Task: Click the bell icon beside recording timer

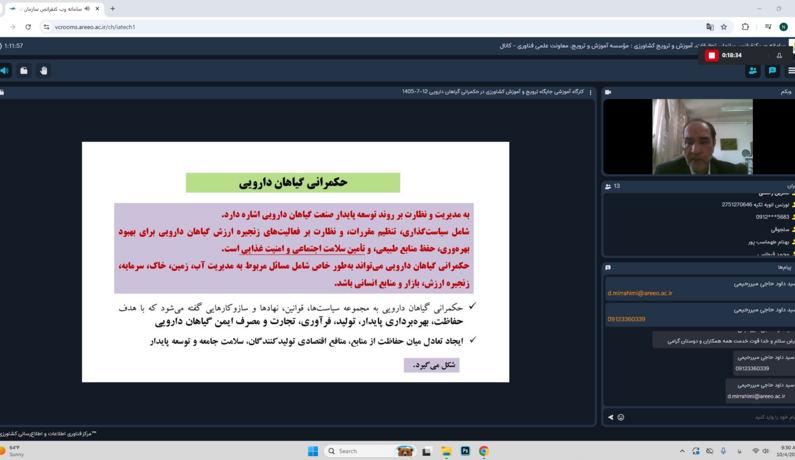Action: coord(779,56)
